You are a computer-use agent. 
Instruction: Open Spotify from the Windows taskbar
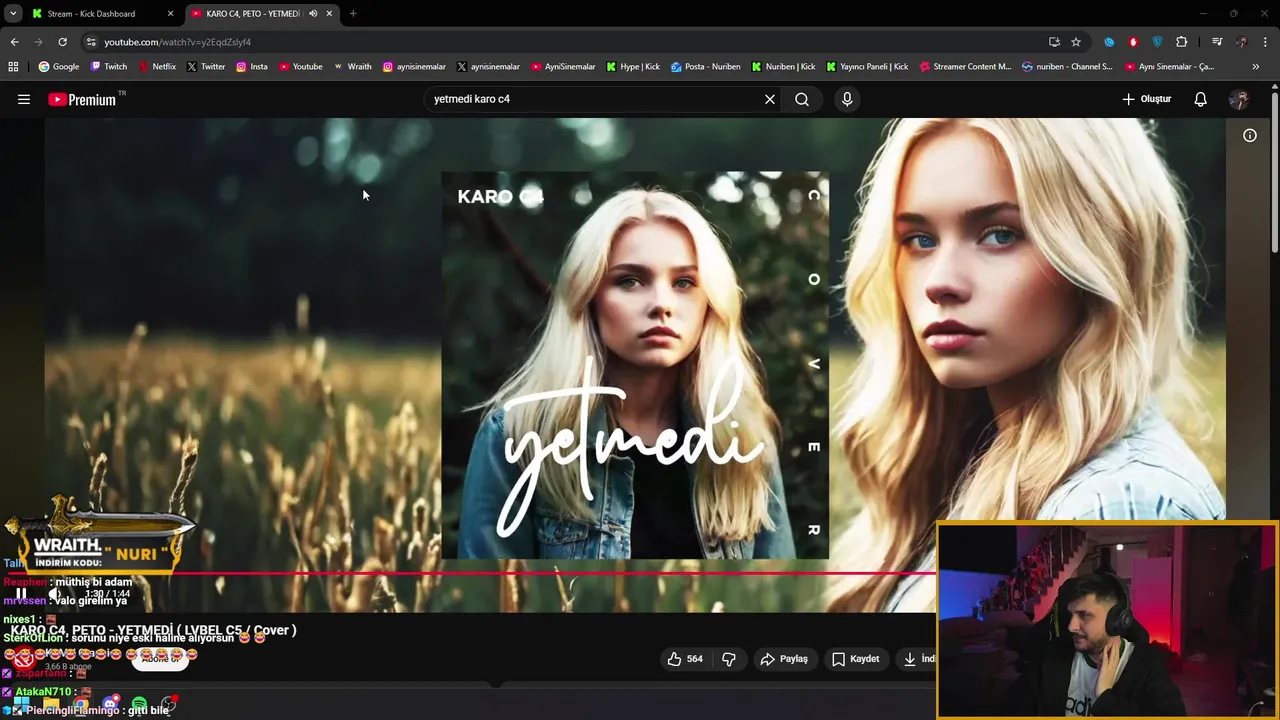139,705
